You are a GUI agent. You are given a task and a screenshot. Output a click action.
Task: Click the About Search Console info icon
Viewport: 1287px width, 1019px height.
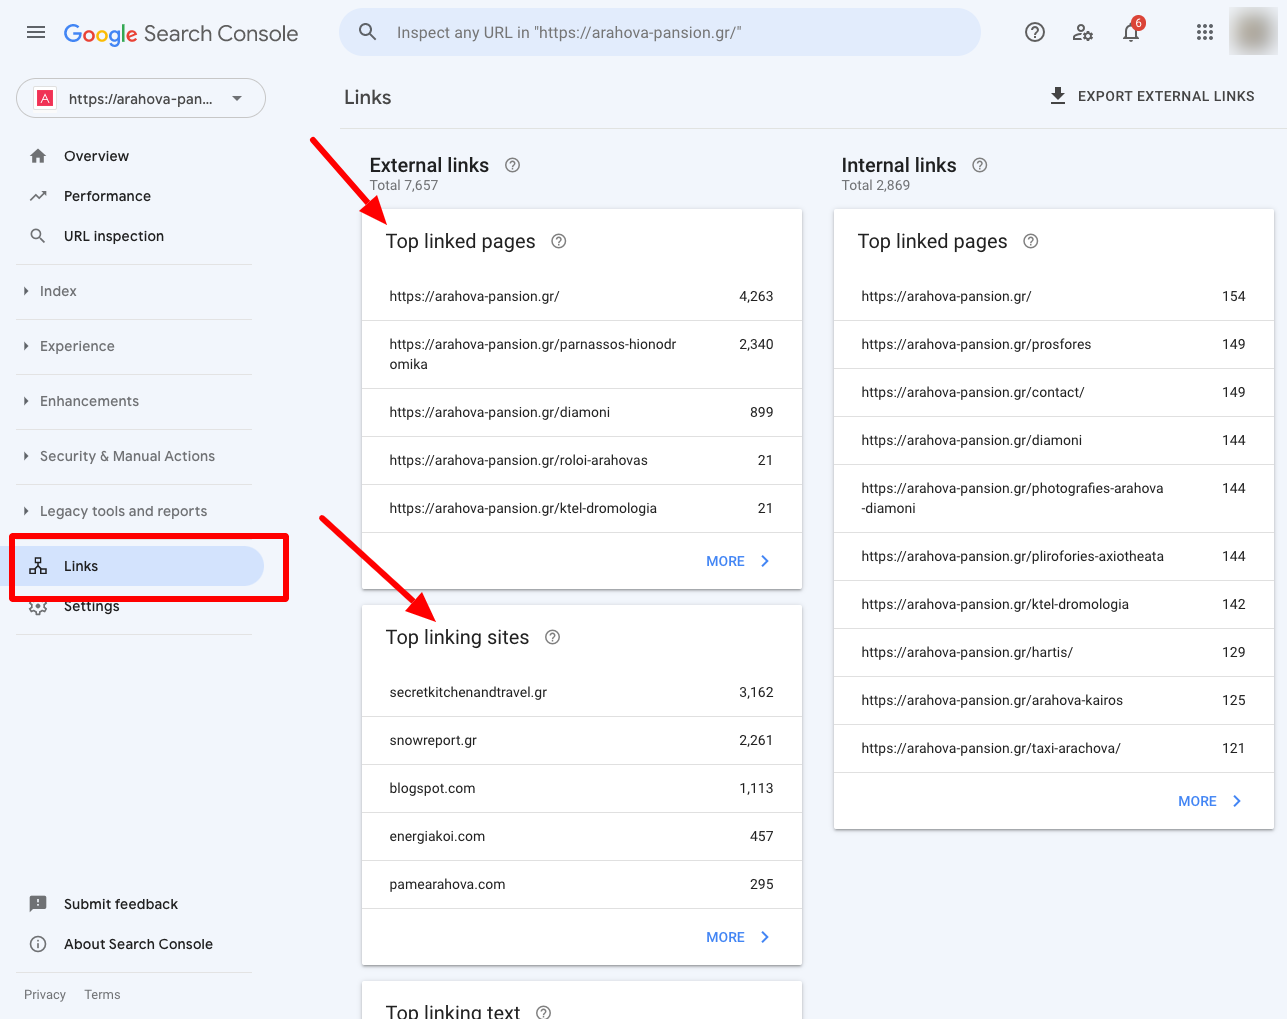click(38, 944)
